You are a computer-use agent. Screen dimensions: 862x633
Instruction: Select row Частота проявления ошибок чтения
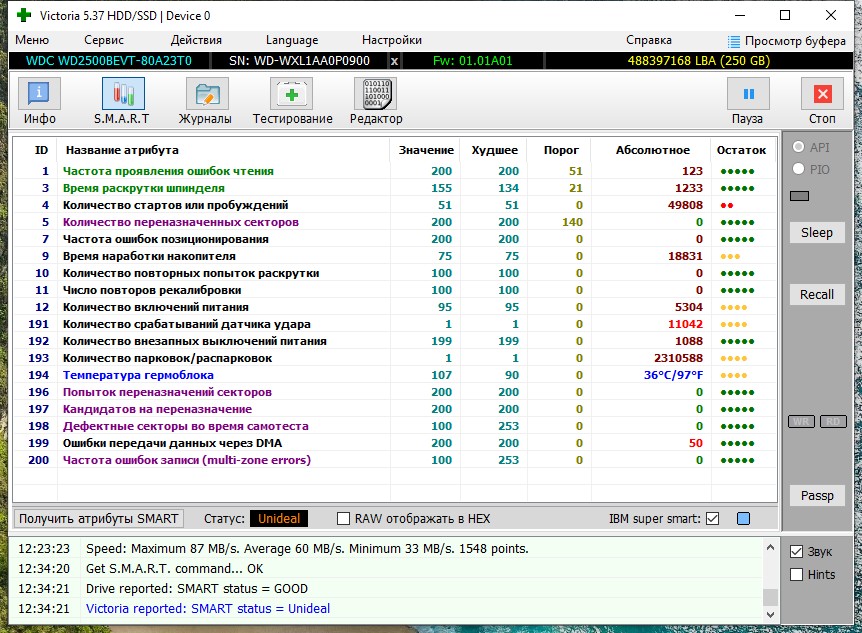[395, 171]
